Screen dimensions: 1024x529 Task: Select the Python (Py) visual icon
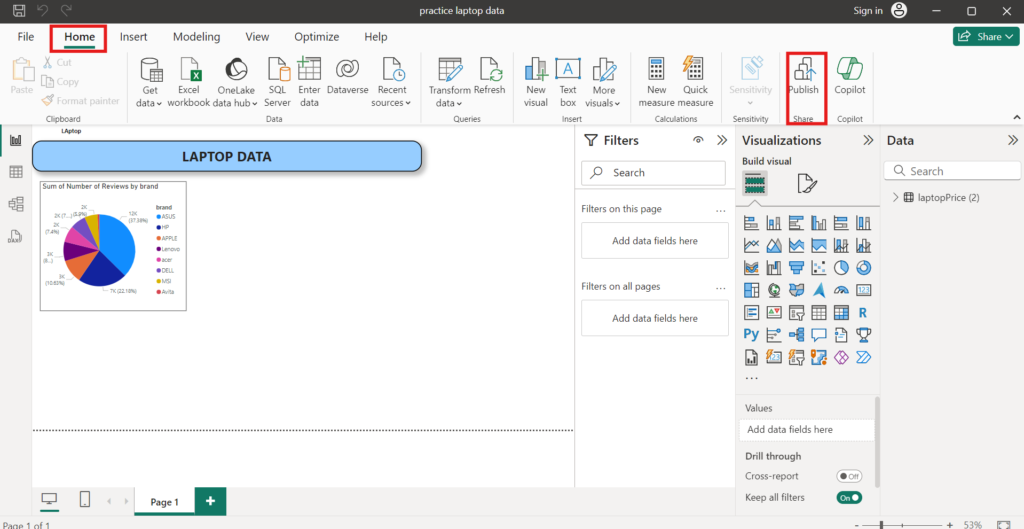pos(752,335)
